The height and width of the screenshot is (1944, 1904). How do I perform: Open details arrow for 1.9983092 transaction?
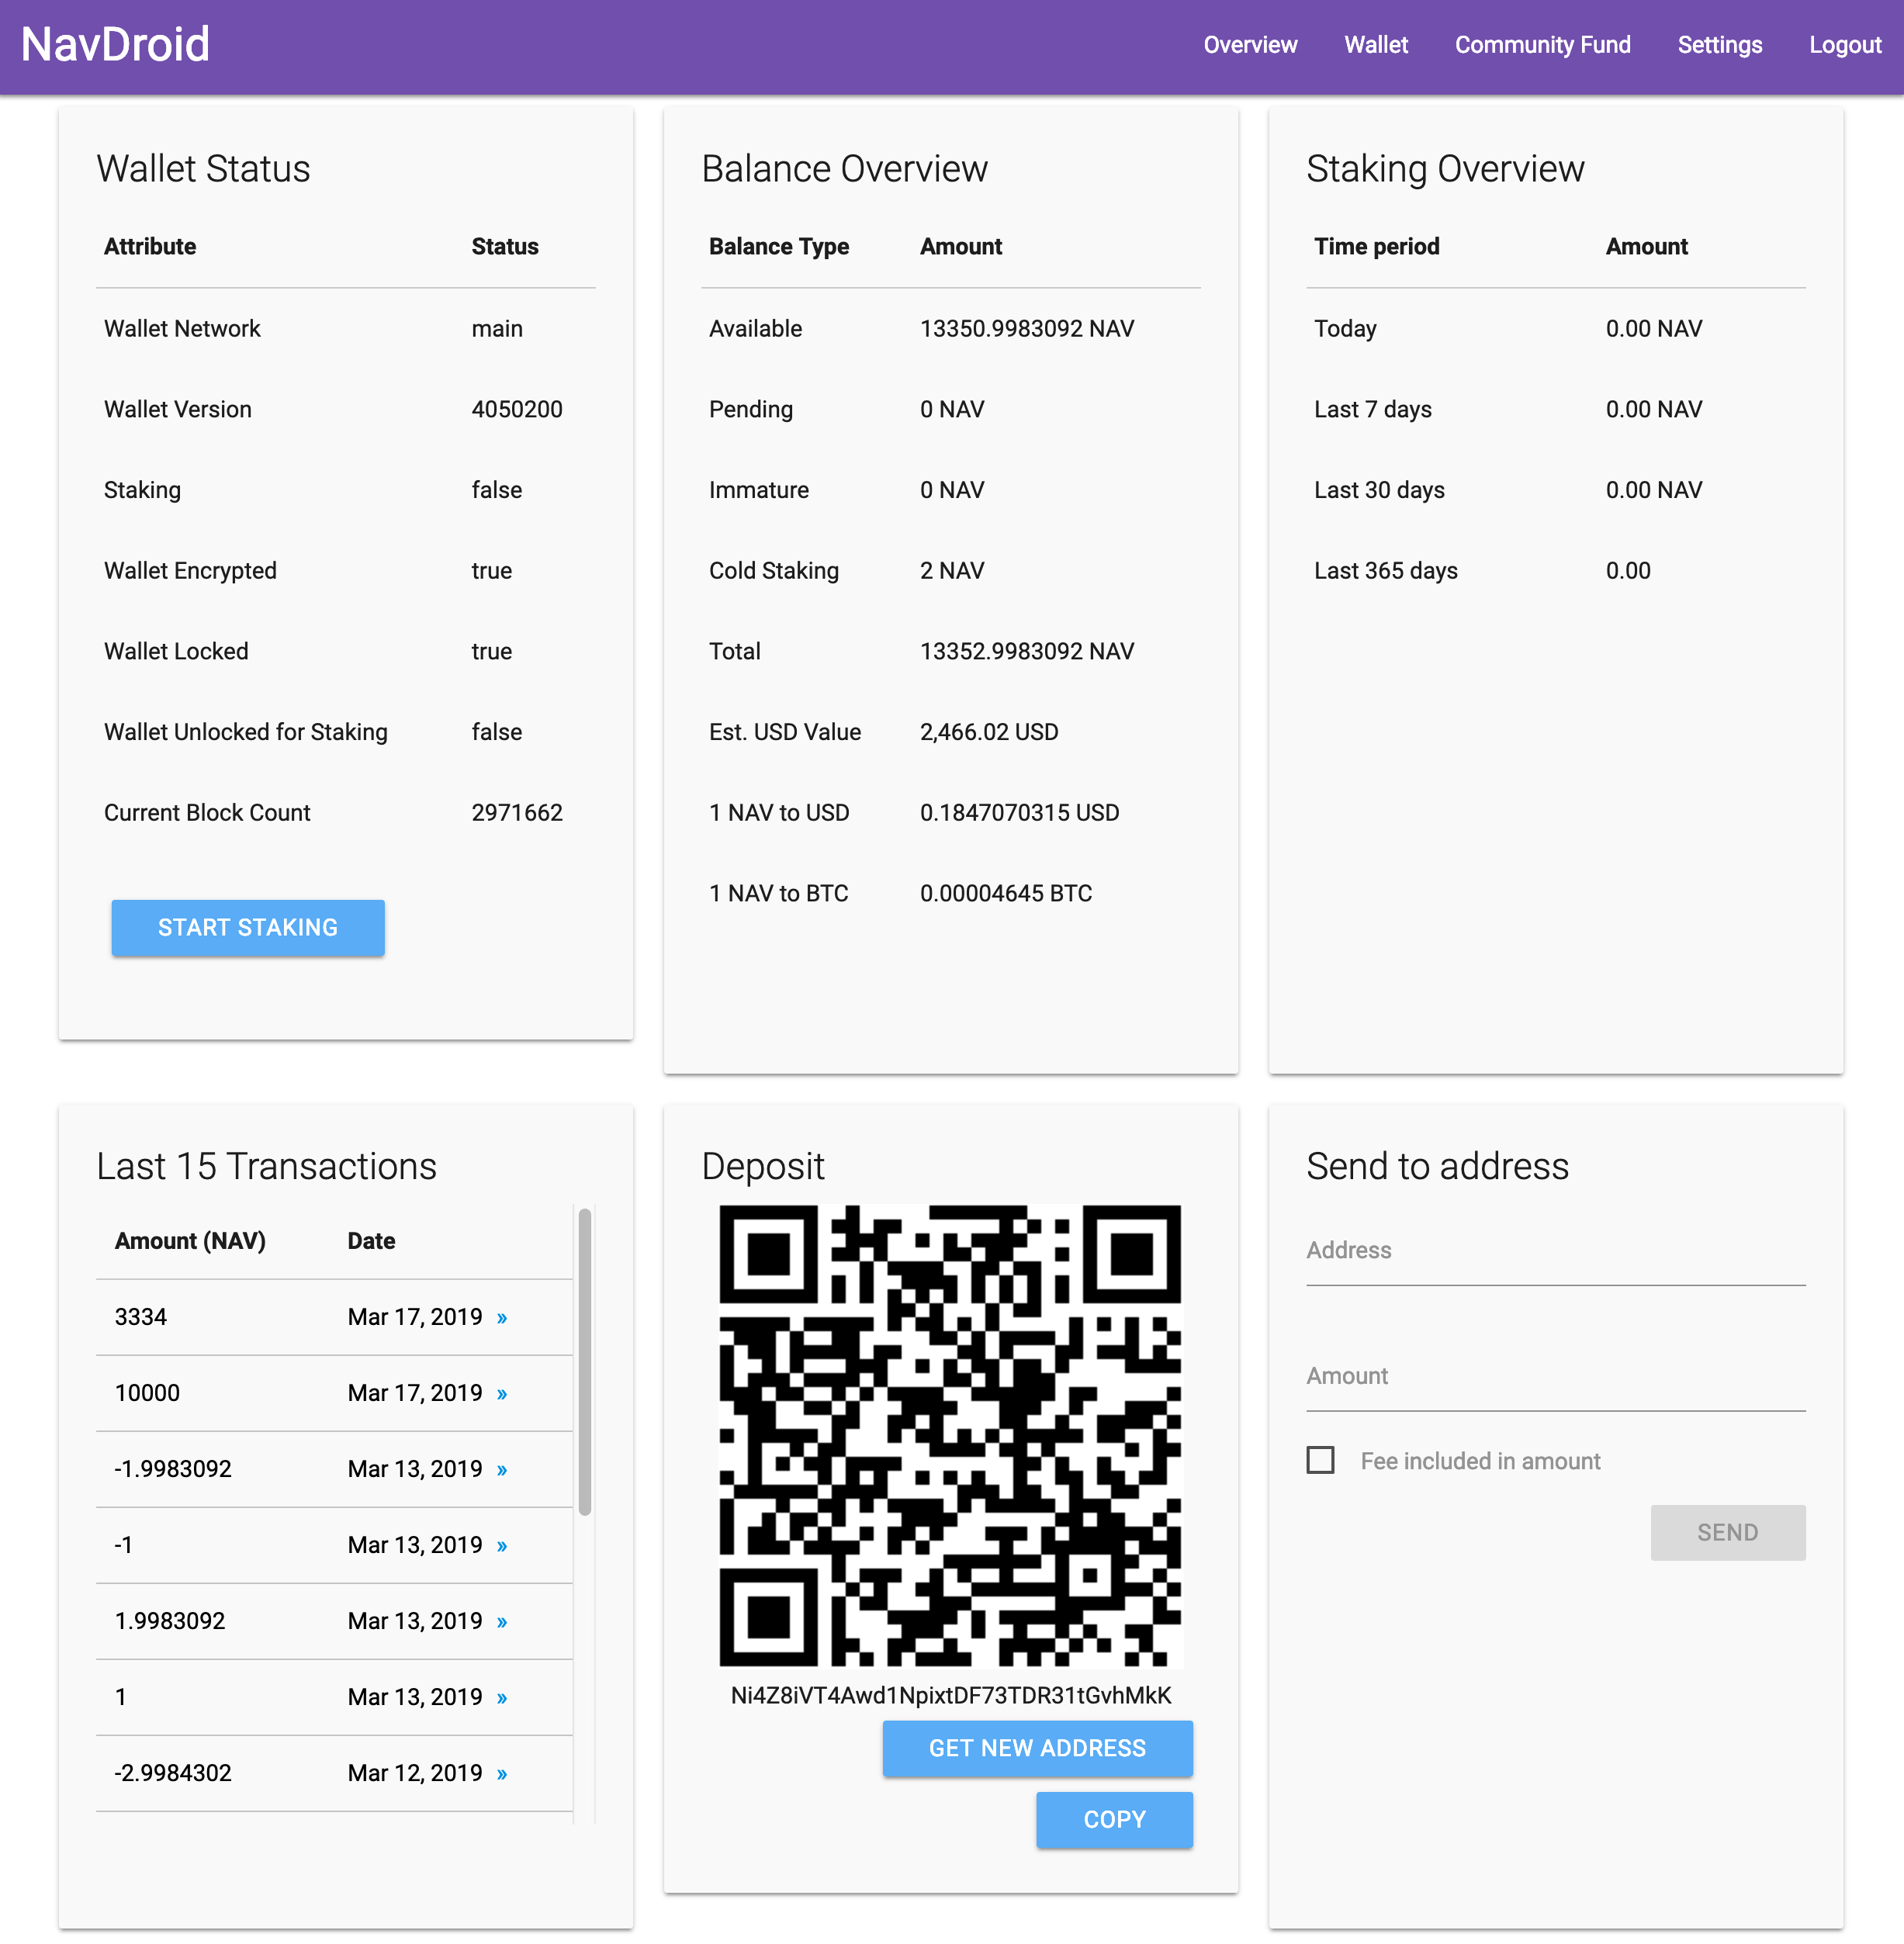(502, 1622)
